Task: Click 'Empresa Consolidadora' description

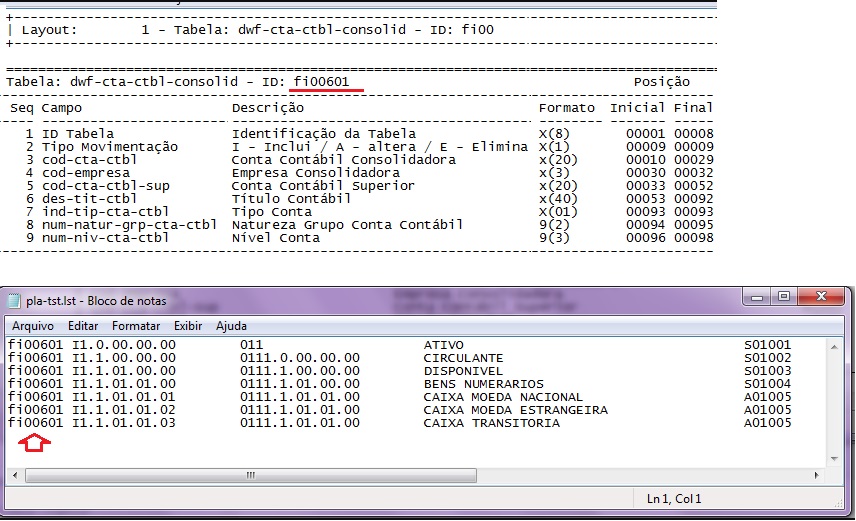Action: coord(316,173)
